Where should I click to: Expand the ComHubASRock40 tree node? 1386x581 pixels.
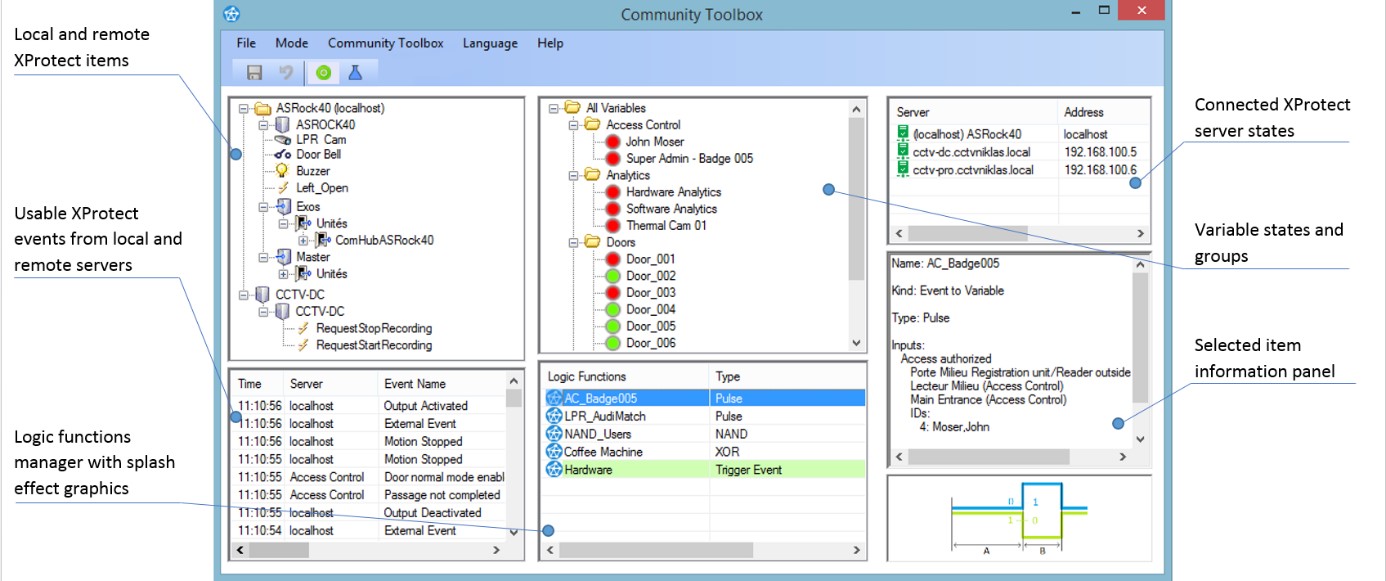tap(304, 240)
